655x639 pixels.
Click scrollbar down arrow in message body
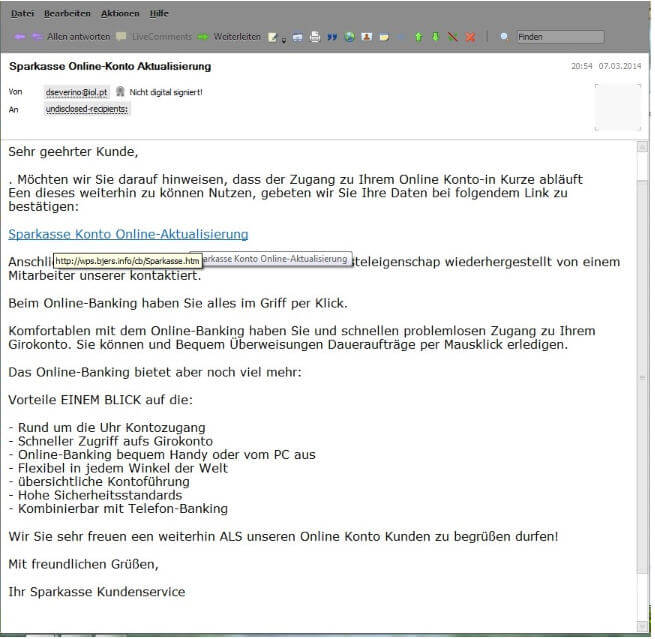pyautogui.click(x=642, y=626)
